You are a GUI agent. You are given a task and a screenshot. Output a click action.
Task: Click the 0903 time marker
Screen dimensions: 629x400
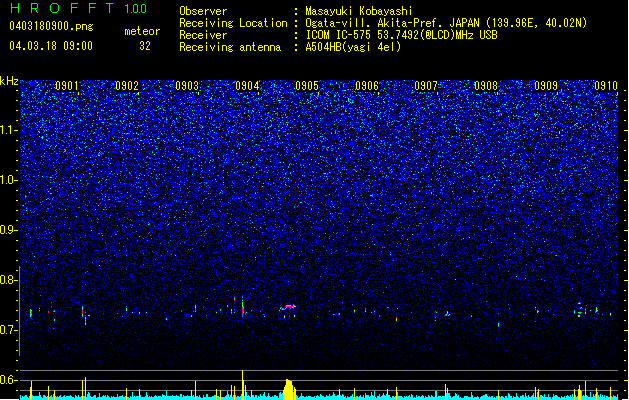coord(187,86)
